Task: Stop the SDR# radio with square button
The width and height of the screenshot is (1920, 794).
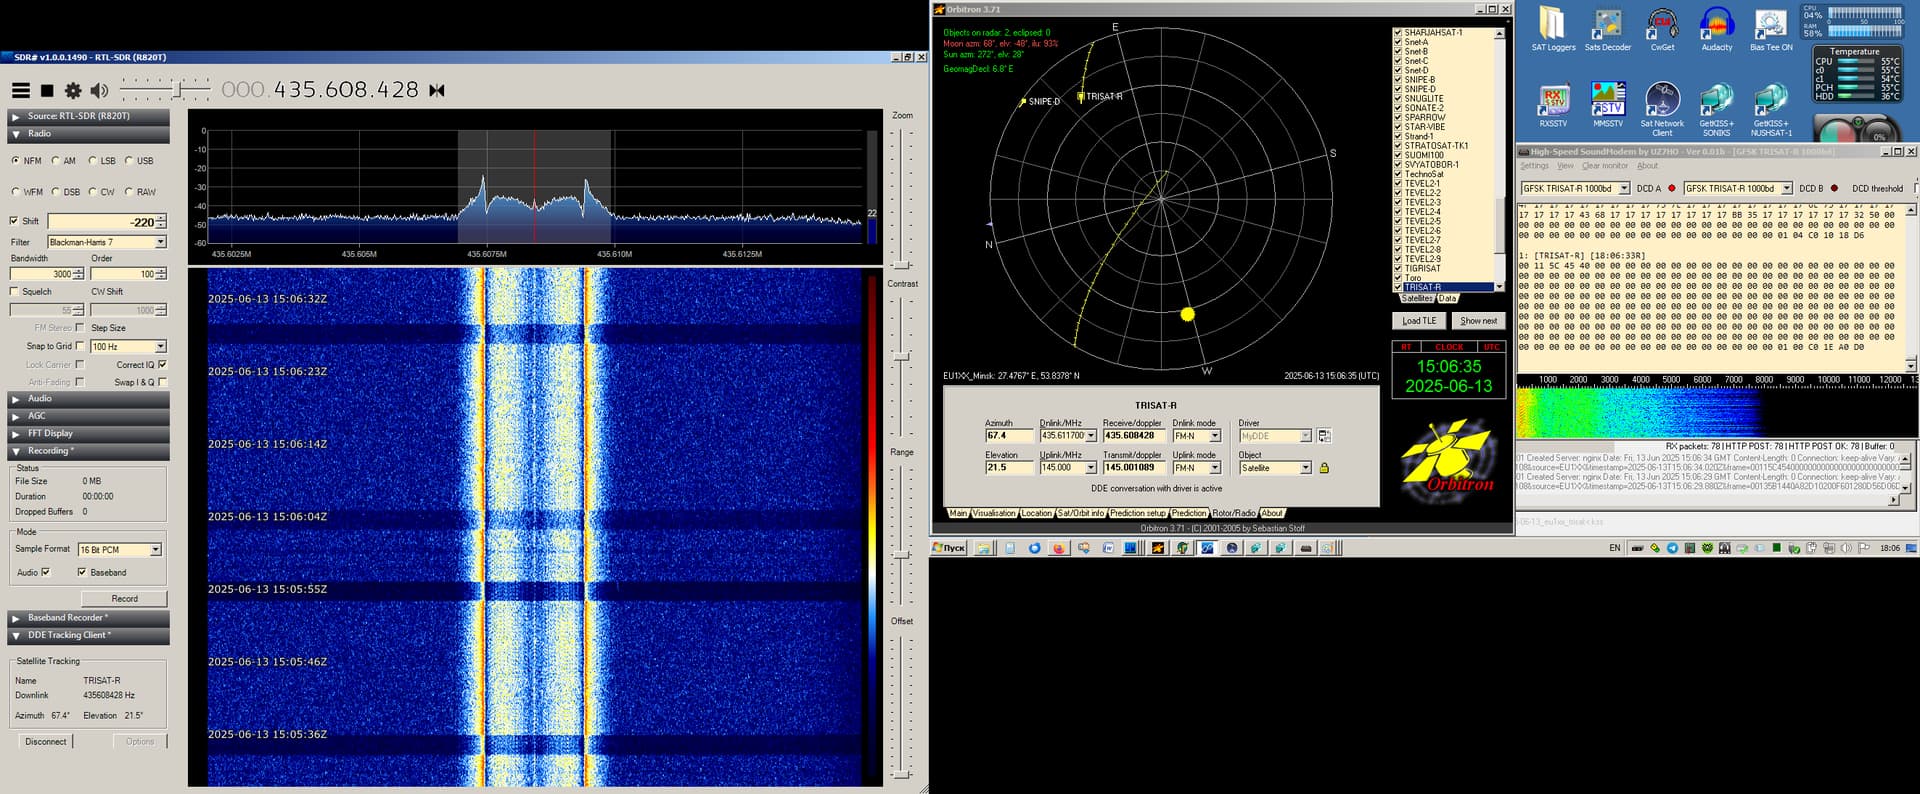Action: click(x=47, y=90)
